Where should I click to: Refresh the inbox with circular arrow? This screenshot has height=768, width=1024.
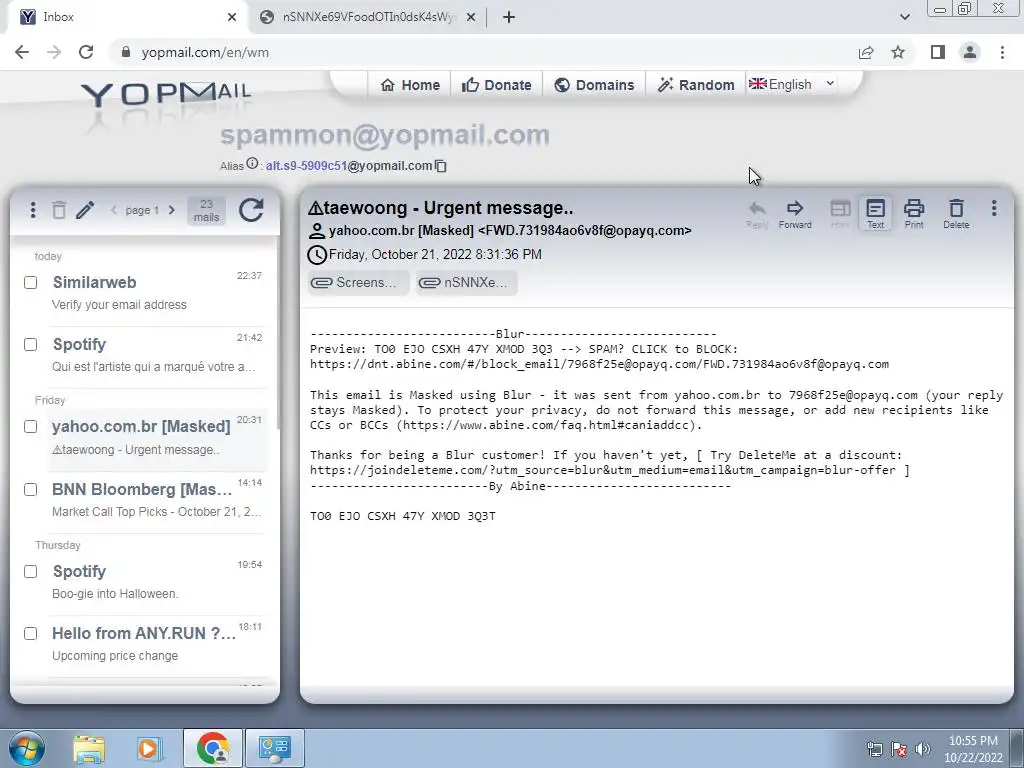(x=251, y=210)
